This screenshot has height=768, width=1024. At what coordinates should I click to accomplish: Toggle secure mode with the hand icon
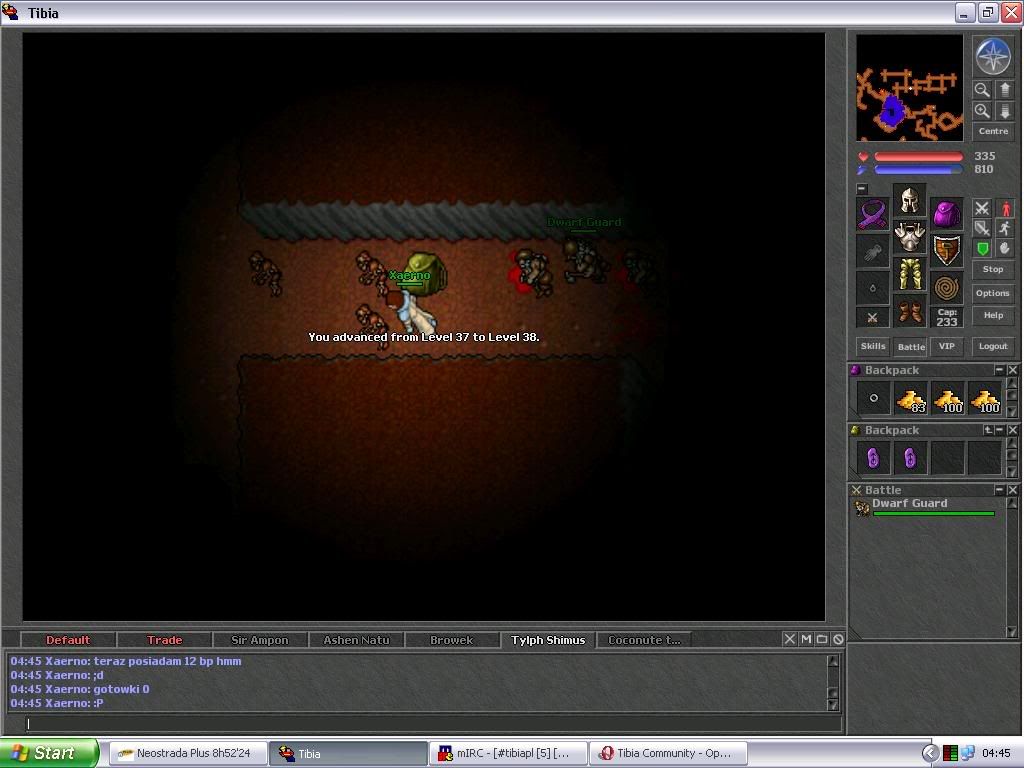1005,248
